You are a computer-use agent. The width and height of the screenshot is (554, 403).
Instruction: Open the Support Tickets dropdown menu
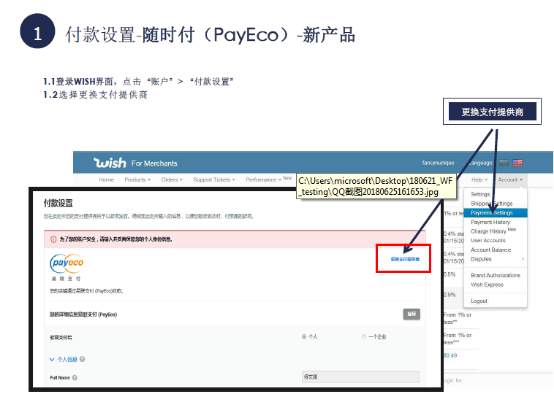coord(214,179)
